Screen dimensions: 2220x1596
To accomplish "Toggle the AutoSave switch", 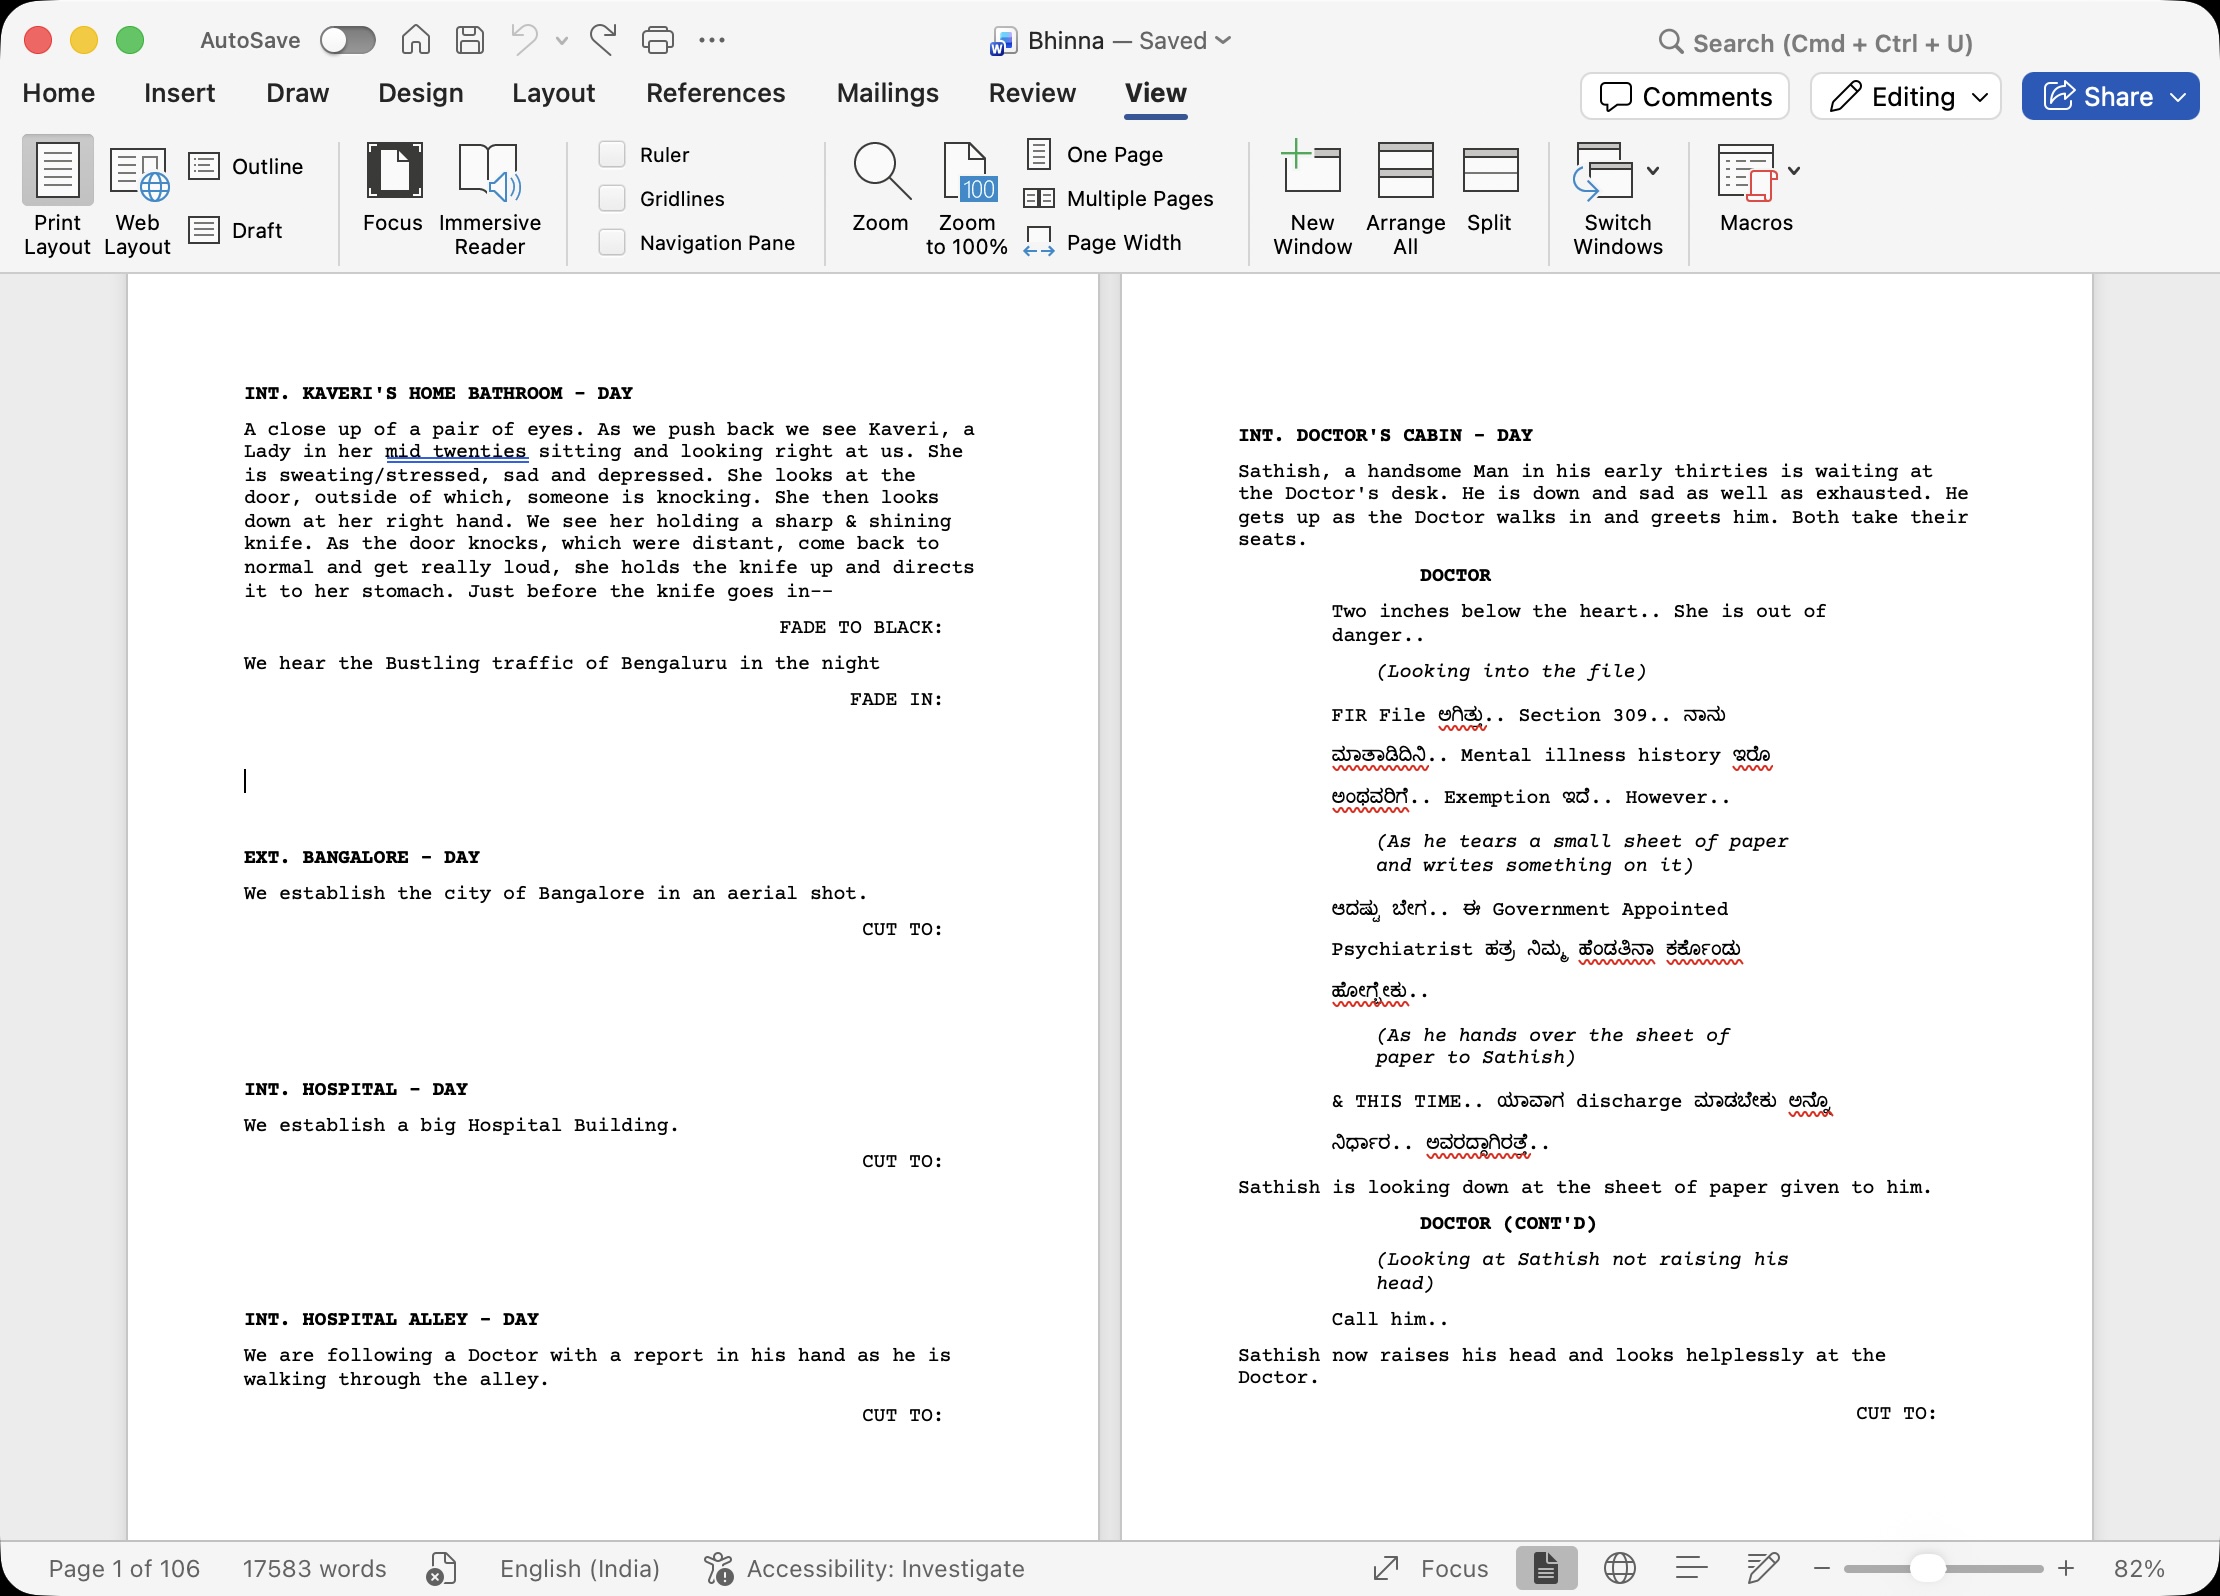I will tap(347, 40).
